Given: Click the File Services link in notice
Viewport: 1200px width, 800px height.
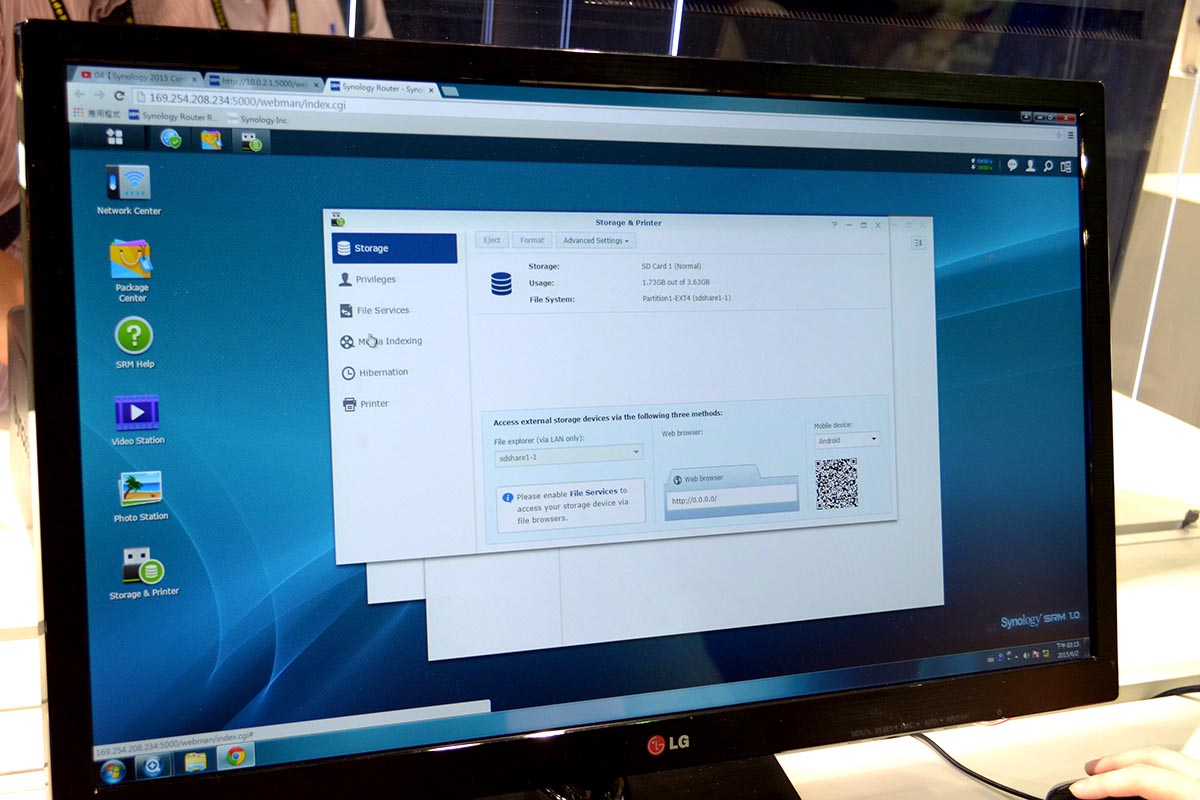Looking at the screenshot, I should pyautogui.click(x=593, y=492).
